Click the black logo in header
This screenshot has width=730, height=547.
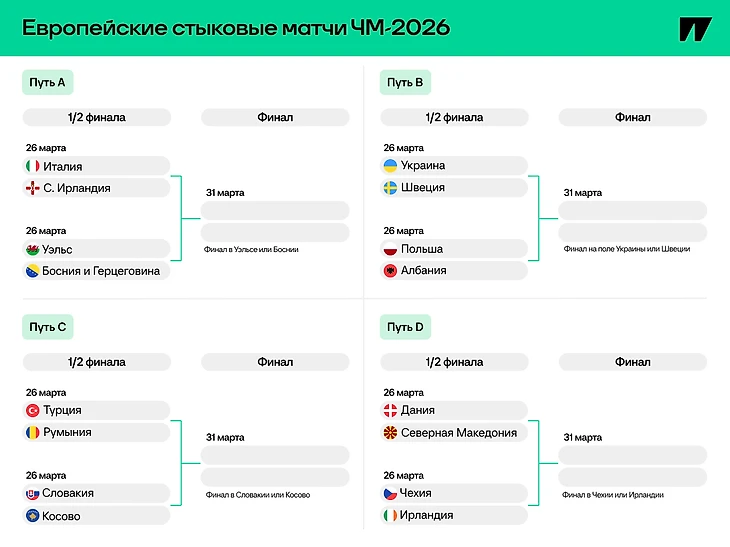point(695,29)
